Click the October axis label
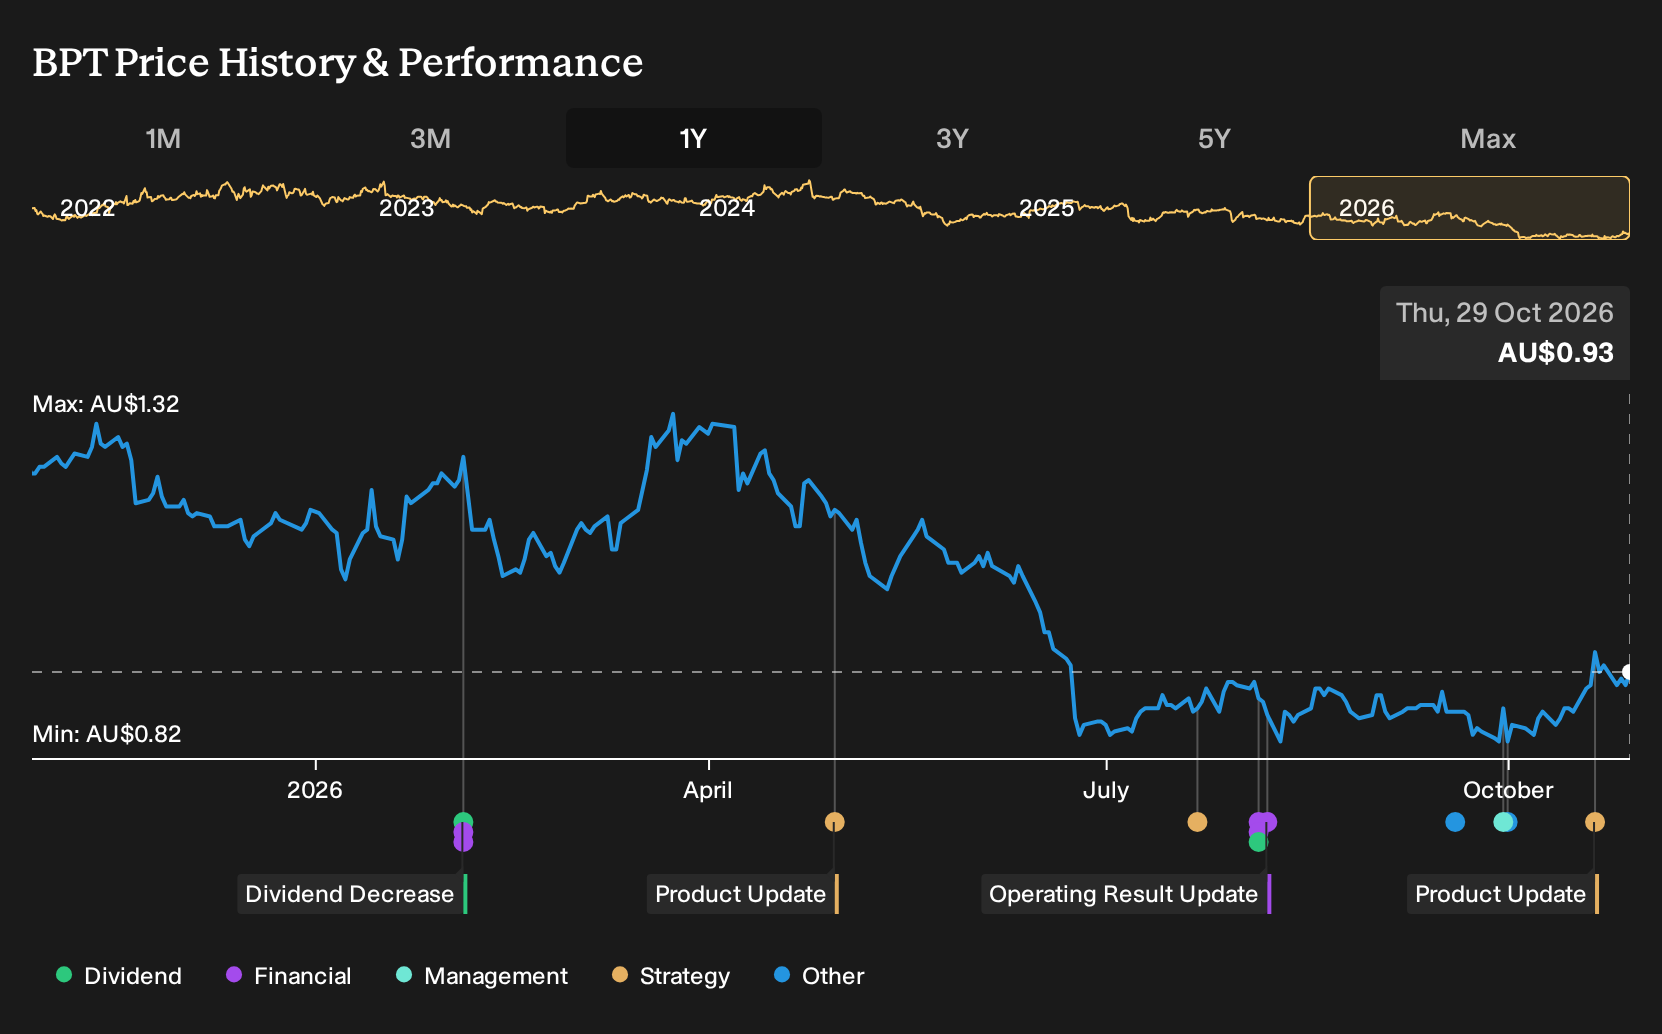Image resolution: width=1662 pixels, height=1034 pixels. [1508, 790]
